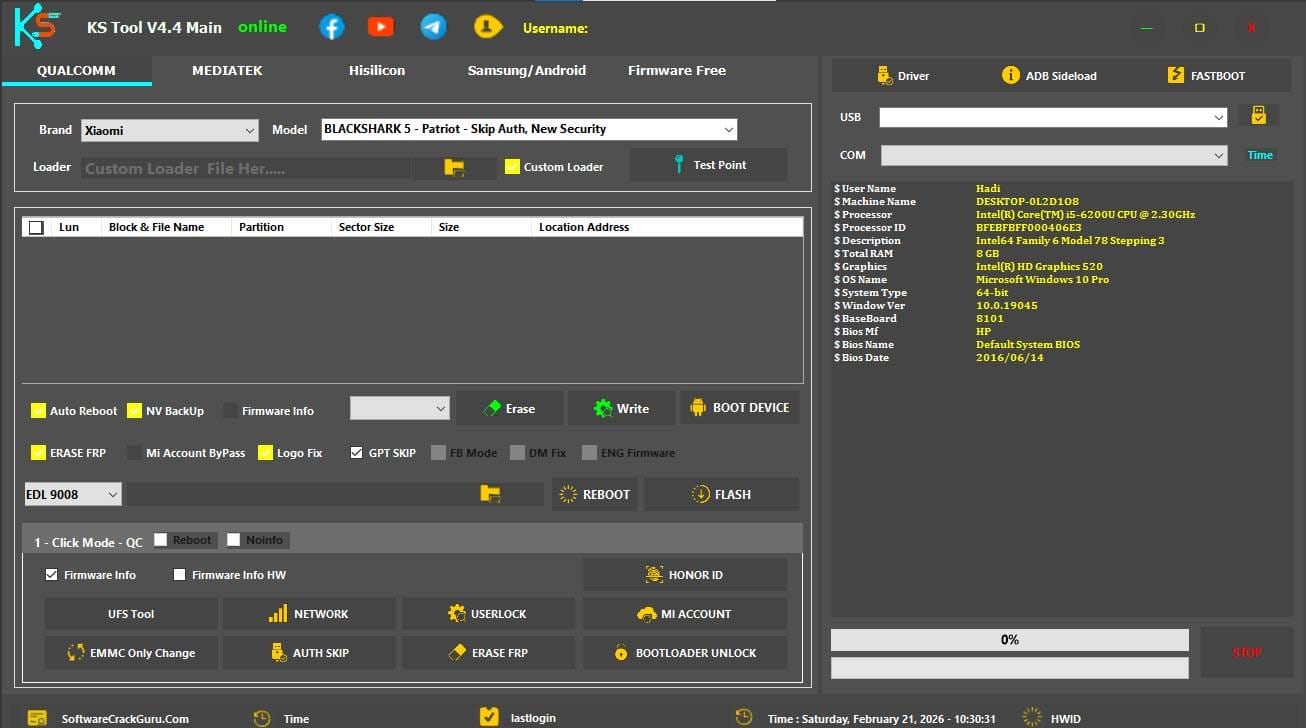1306x728 pixels.
Task: Click the Driver installer icon
Action: coord(885,74)
